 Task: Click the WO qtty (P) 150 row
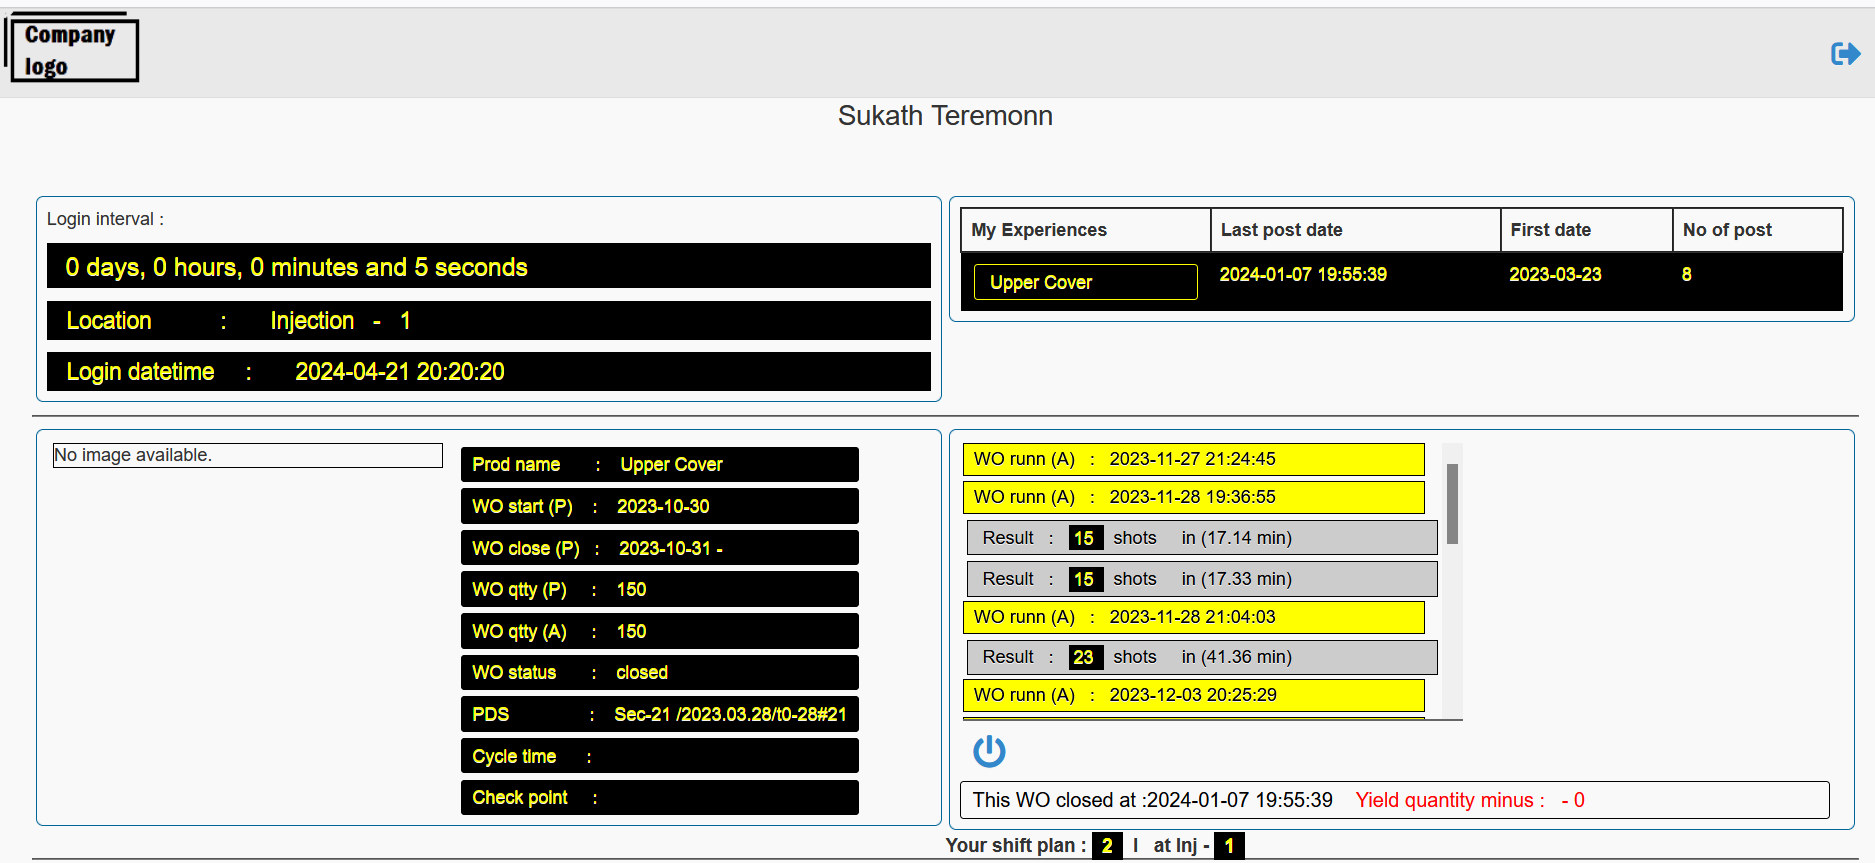coord(660,589)
